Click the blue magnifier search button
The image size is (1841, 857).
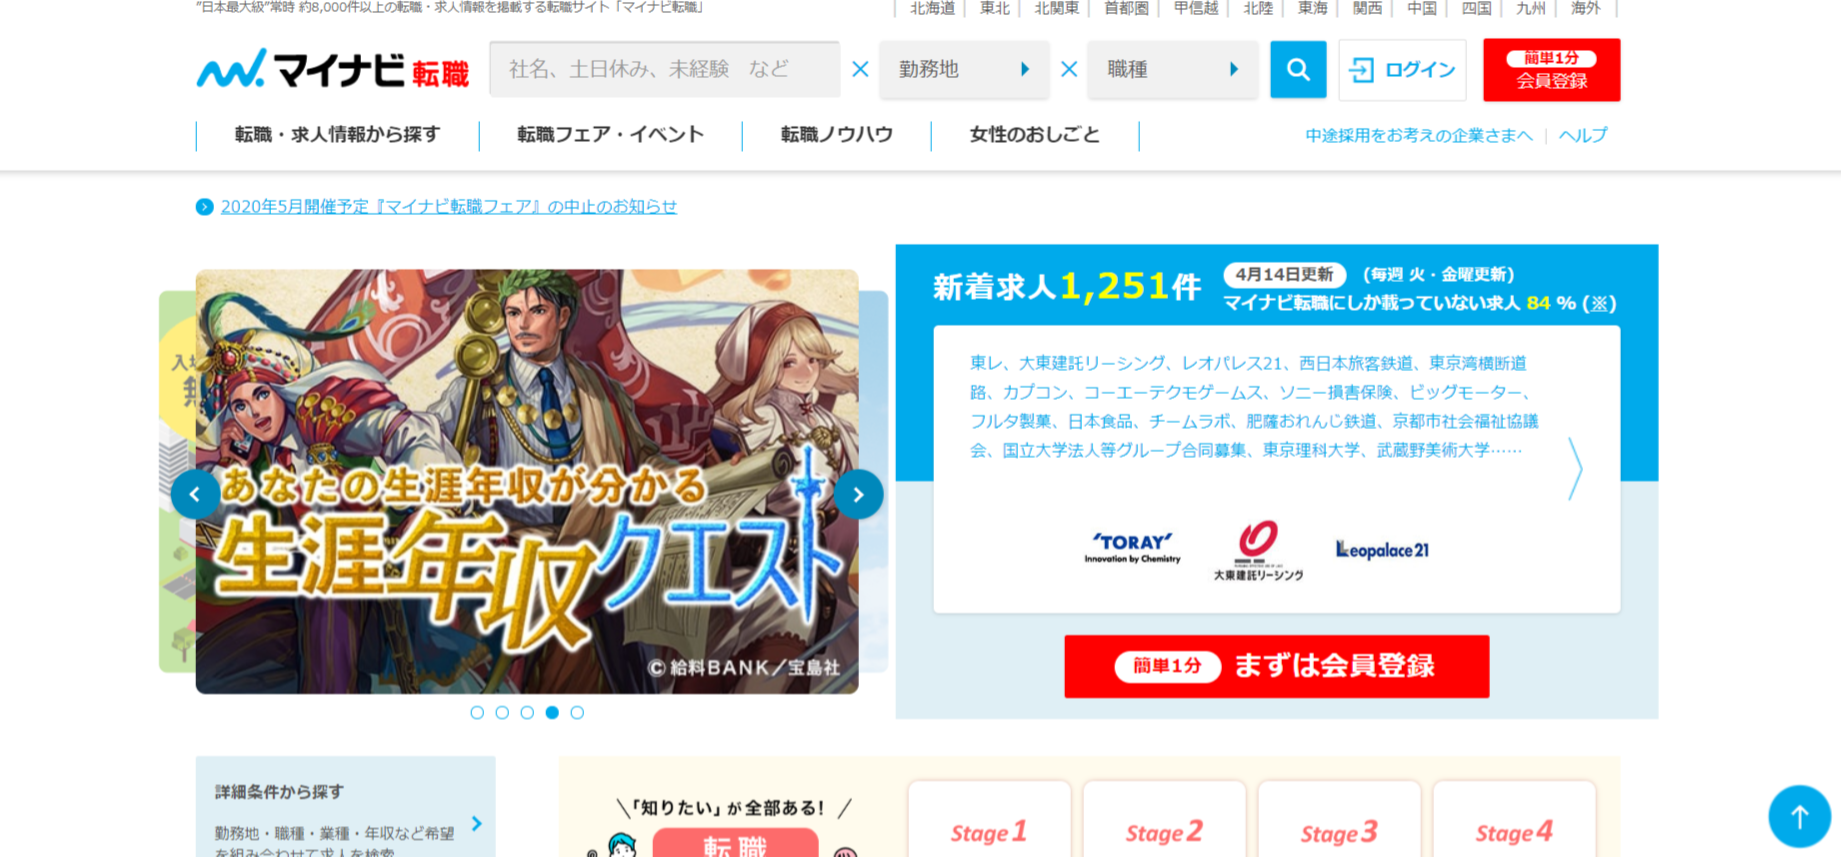pos(1297,69)
